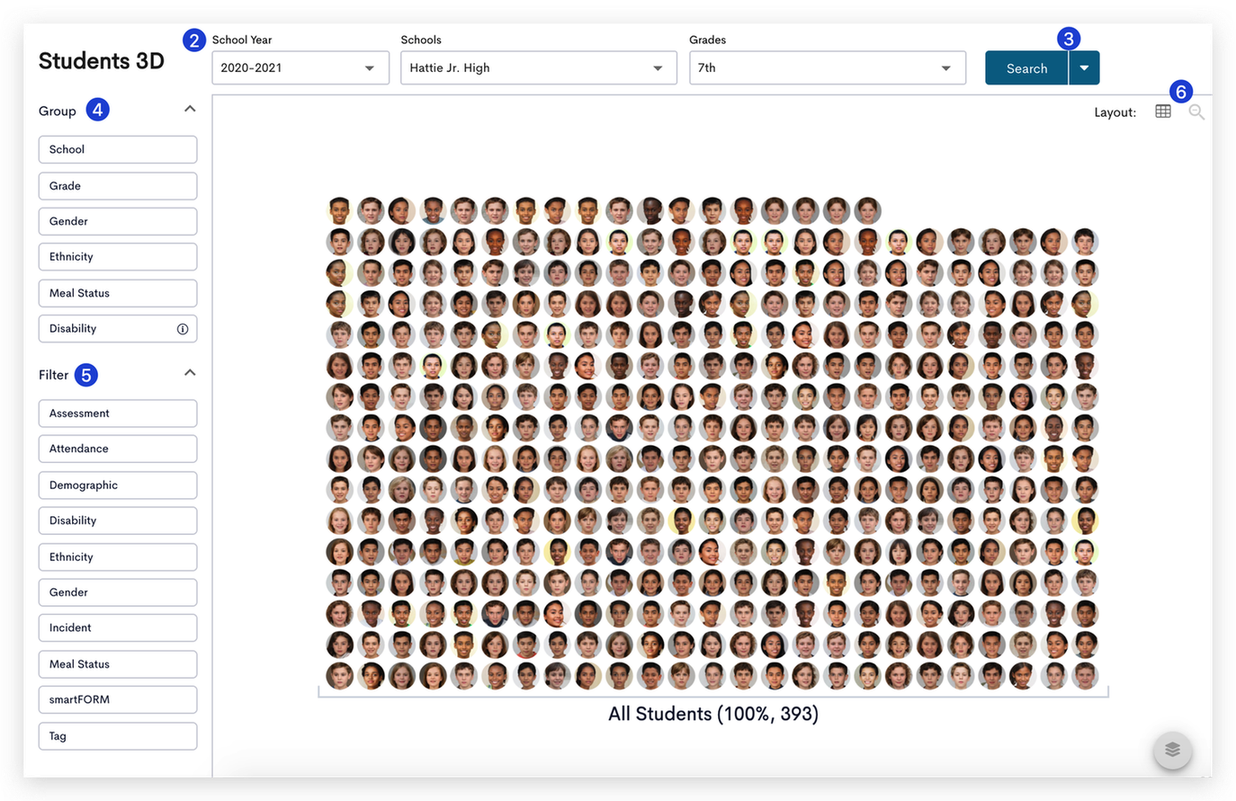Group students by School
Viewport: 1236px width, 801px height.
tap(118, 149)
